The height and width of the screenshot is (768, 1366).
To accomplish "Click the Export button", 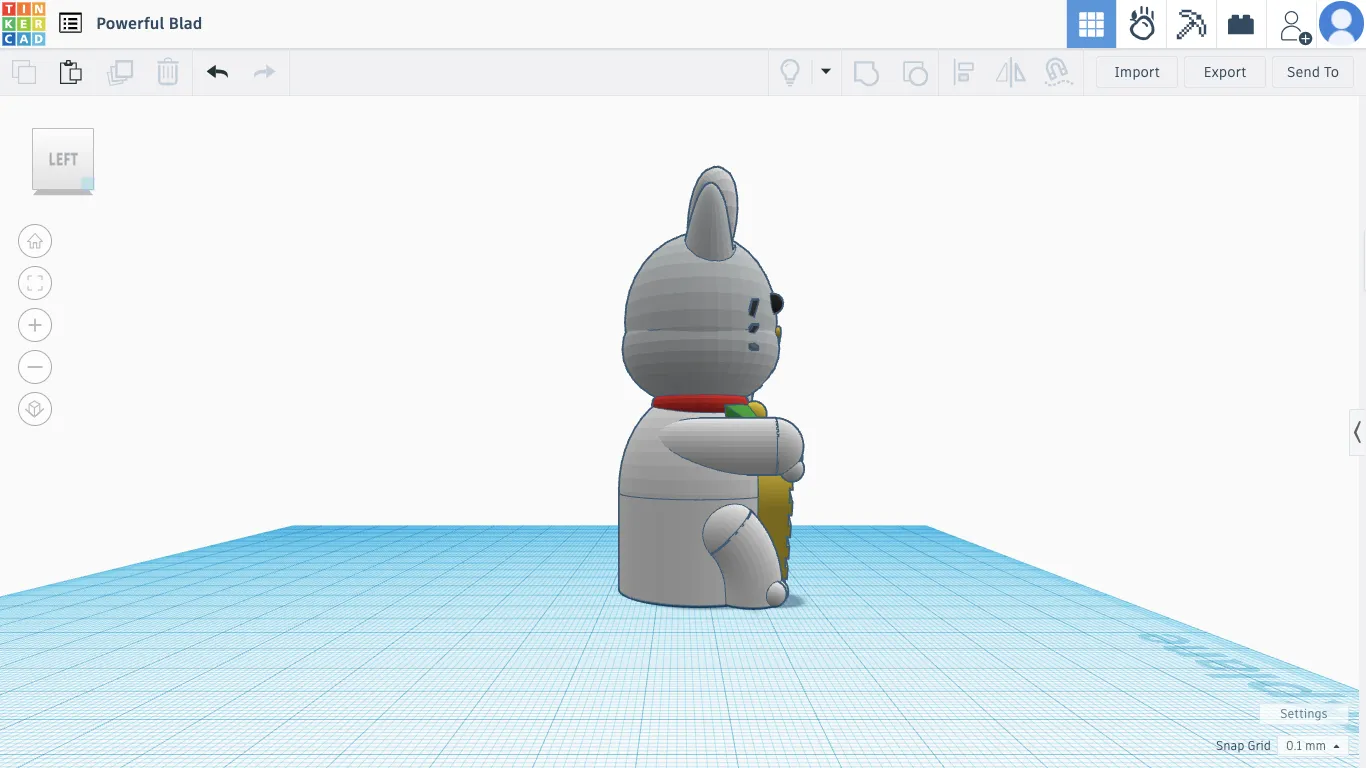I will (1224, 72).
